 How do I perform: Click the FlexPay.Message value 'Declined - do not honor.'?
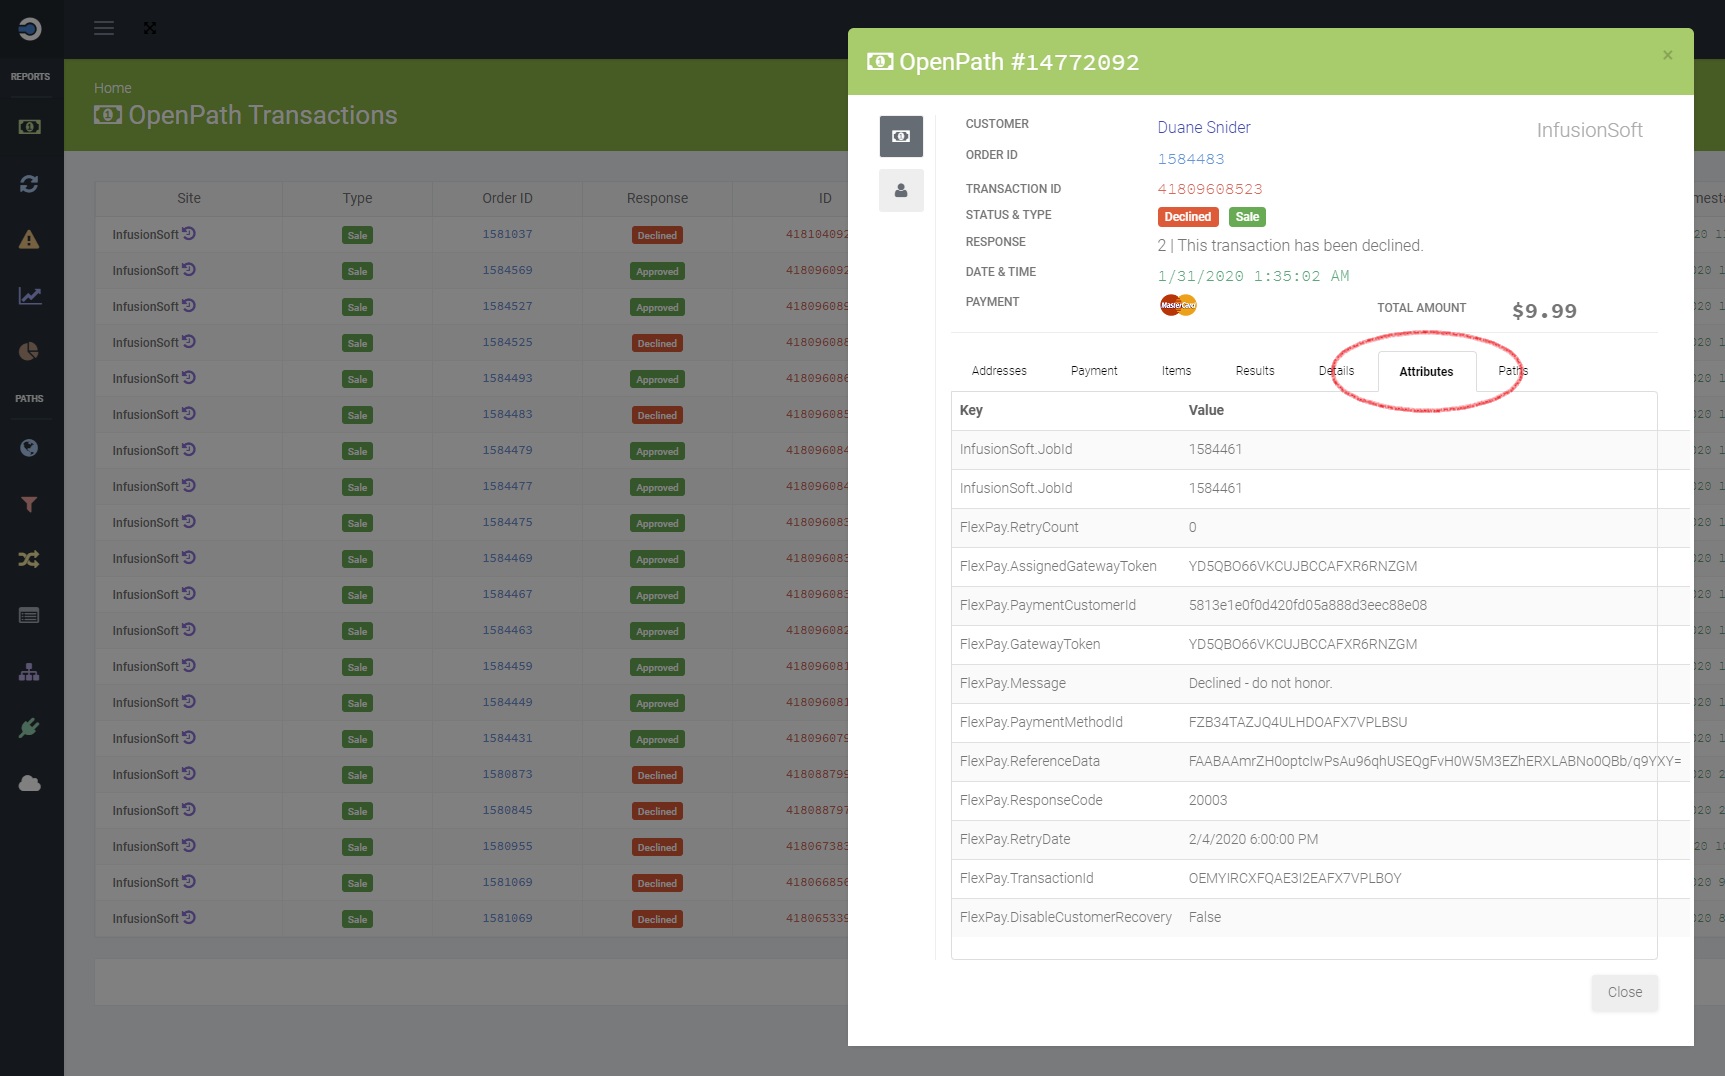[x=1260, y=683]
